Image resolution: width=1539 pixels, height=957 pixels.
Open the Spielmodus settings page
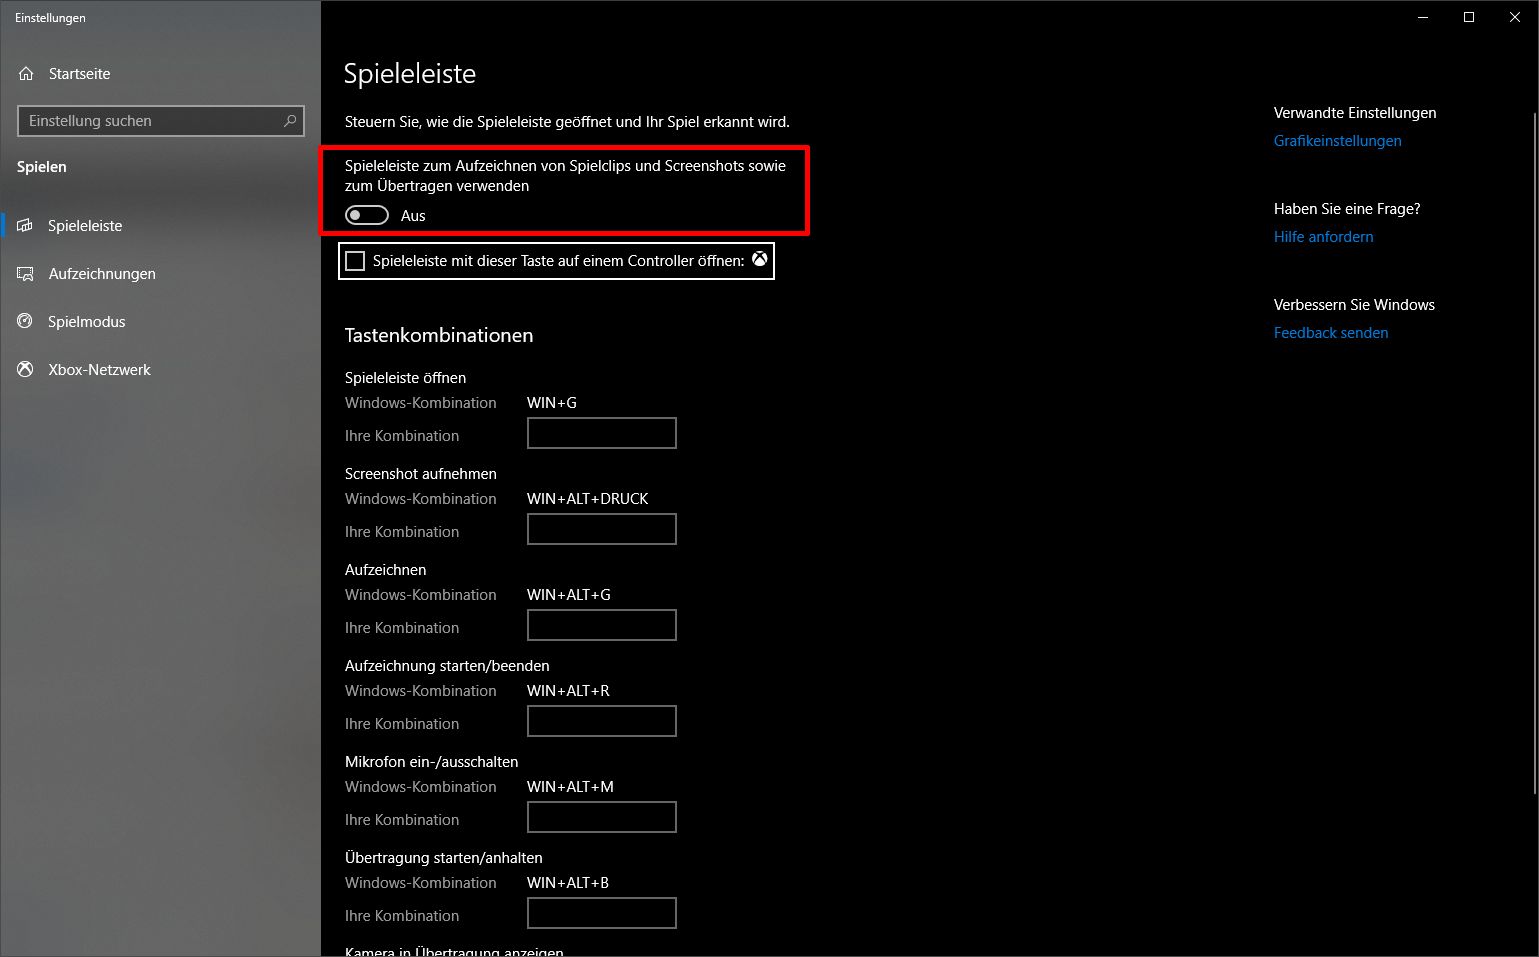pos(87,322)
